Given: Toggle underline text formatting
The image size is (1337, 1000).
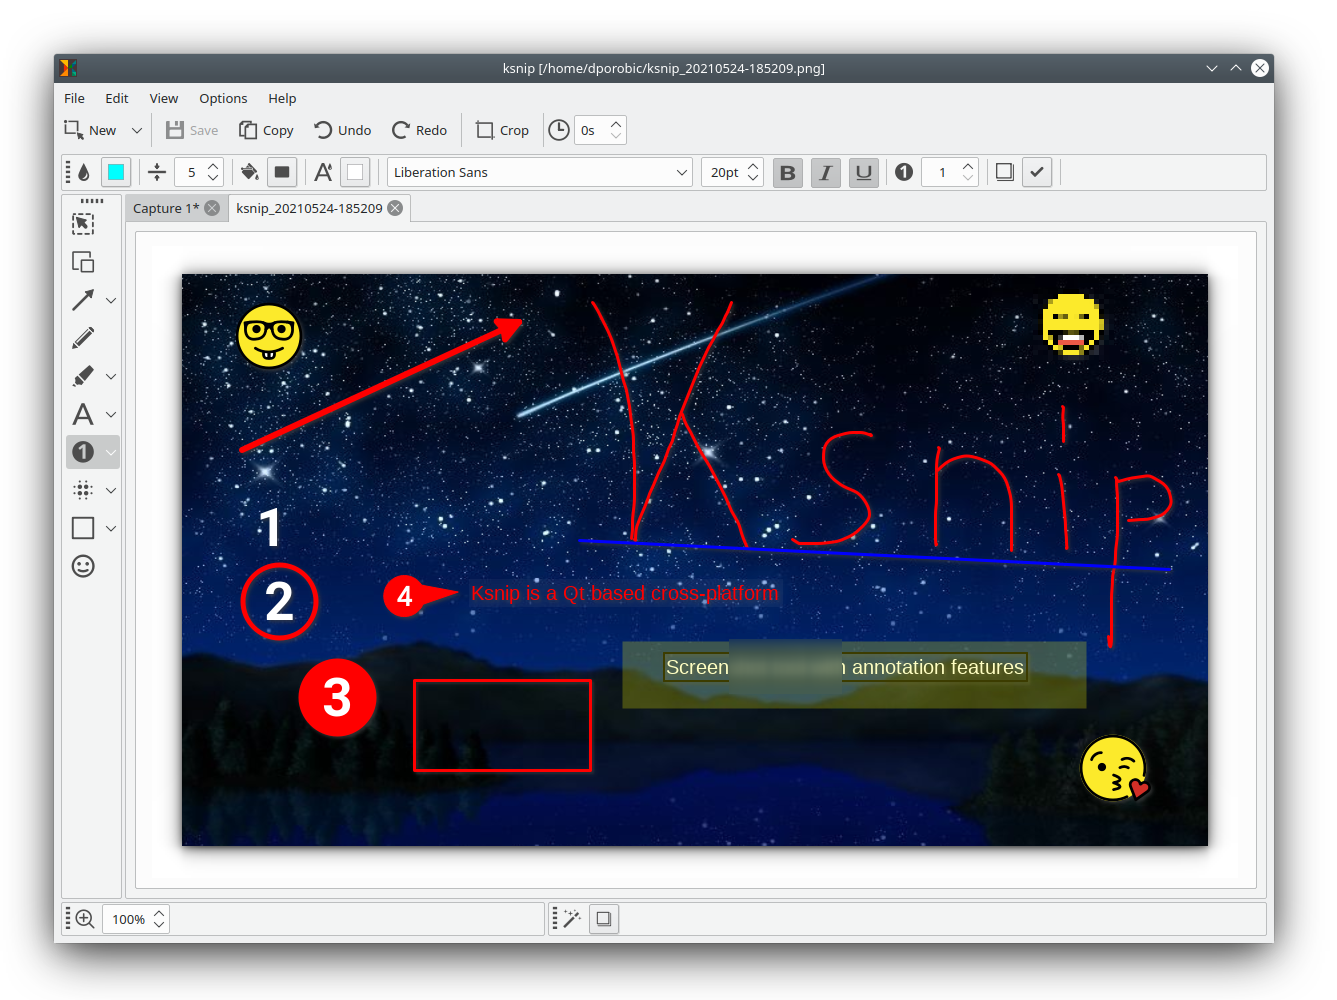Looking at the screenshot, I should pyautogui.click(x=863, y=172).
